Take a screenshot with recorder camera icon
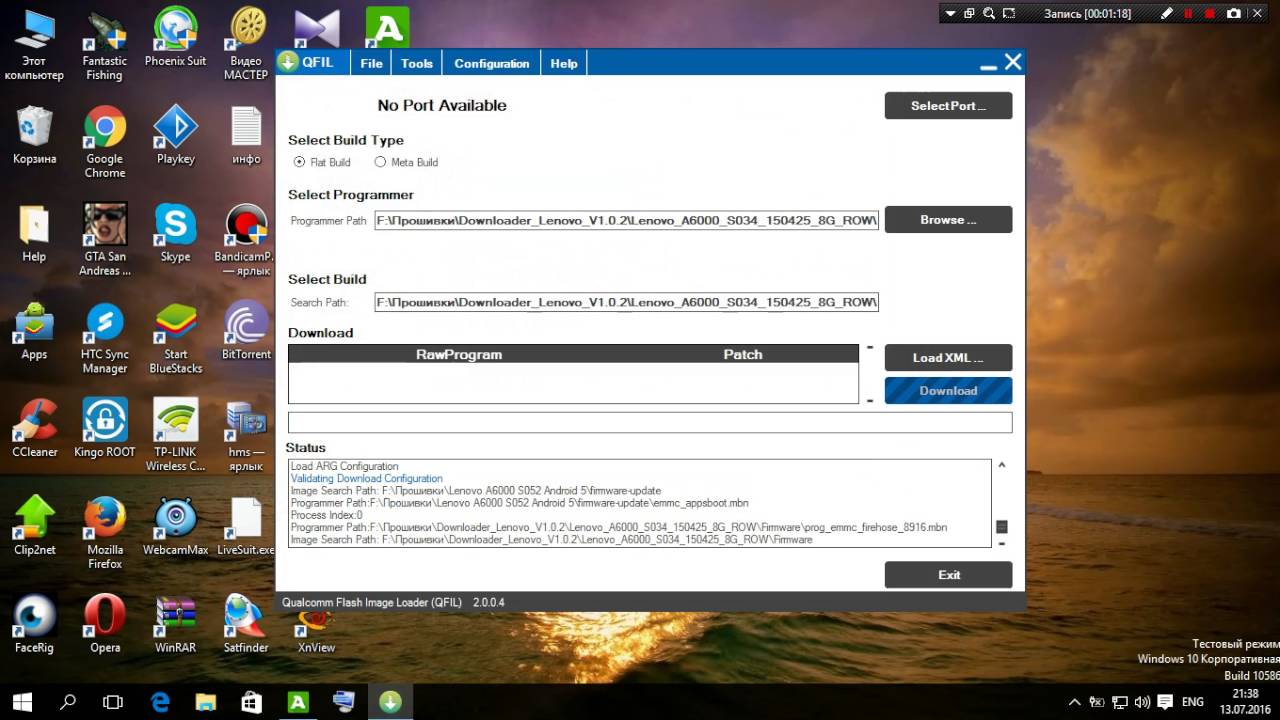1280x720 pixels. point(1234,14)
